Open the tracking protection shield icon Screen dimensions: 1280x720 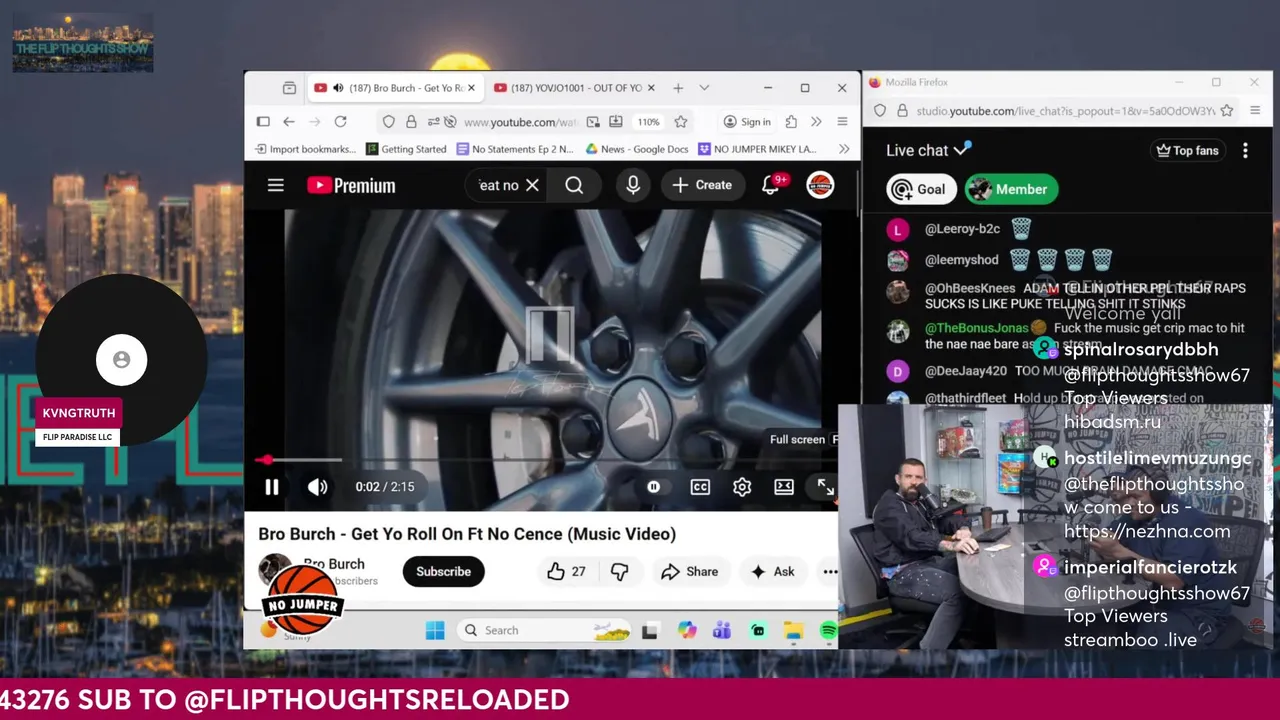click(389, 122)
